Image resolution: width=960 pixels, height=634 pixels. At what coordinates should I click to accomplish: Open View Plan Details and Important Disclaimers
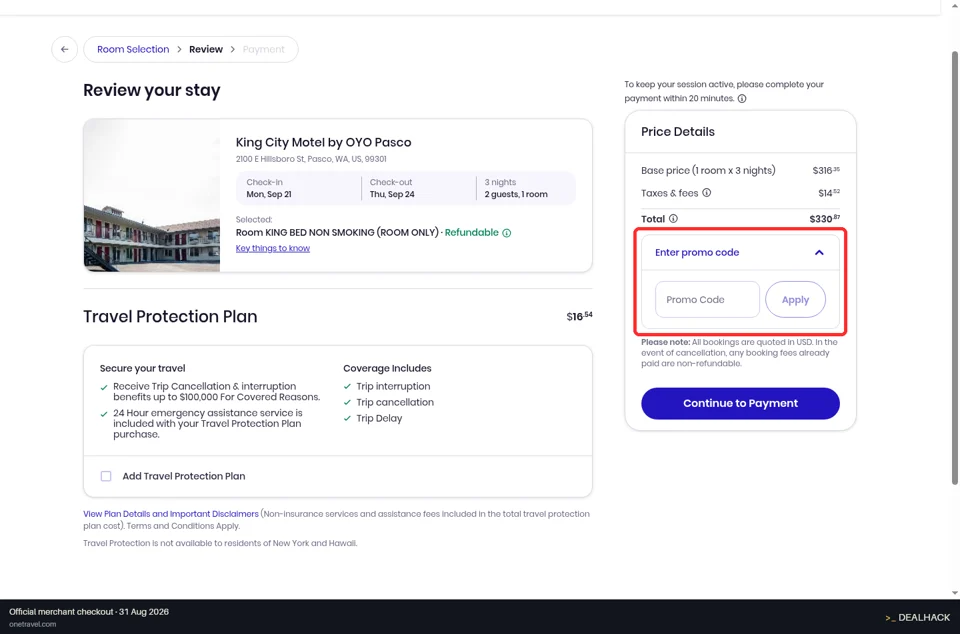(x=171, y=514)
